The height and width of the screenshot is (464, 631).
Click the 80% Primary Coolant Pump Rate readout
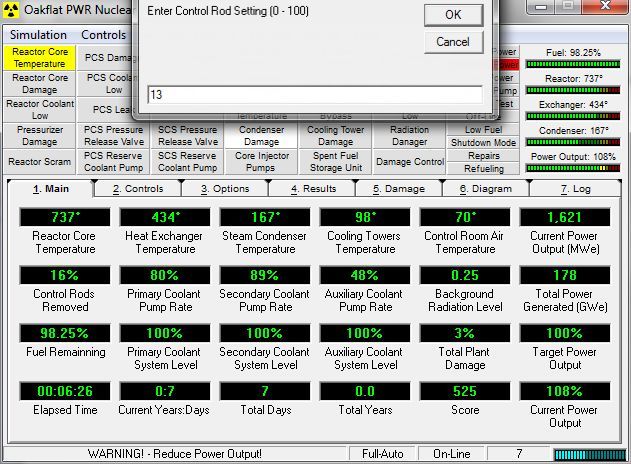point(165,275)
